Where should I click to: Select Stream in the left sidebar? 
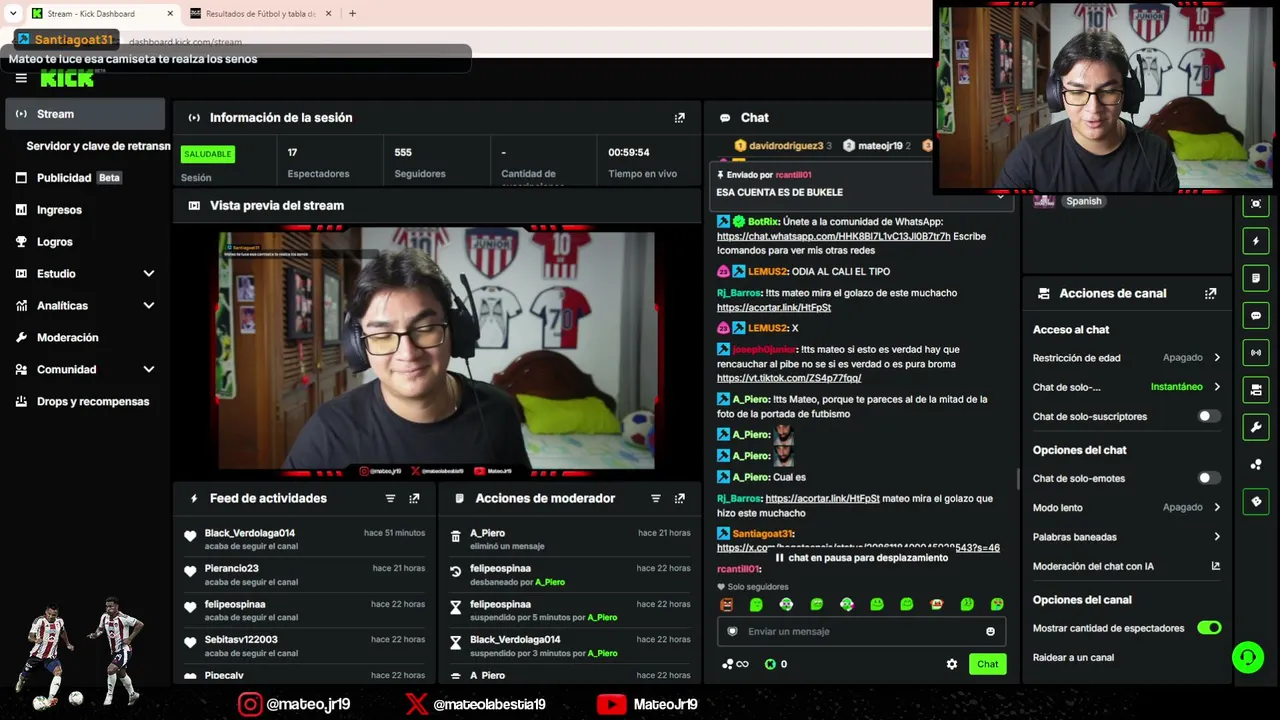tap(86, 114)
